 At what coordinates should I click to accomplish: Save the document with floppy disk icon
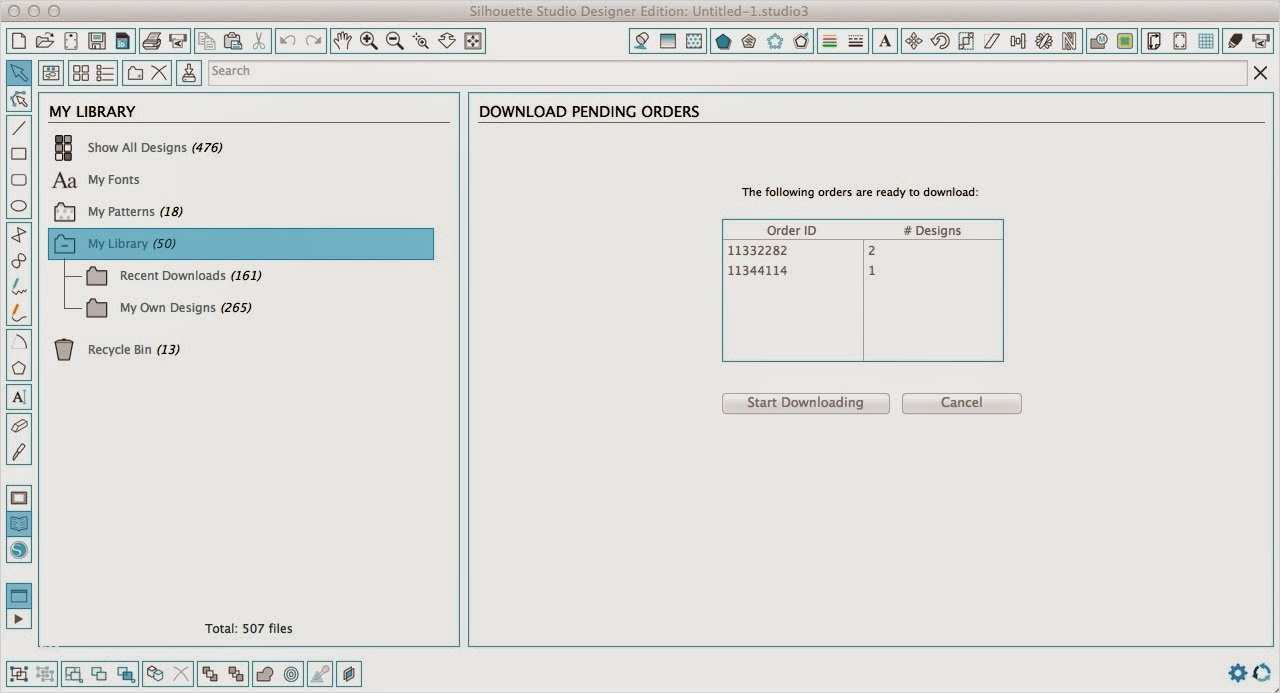click(x=96, y=41)
